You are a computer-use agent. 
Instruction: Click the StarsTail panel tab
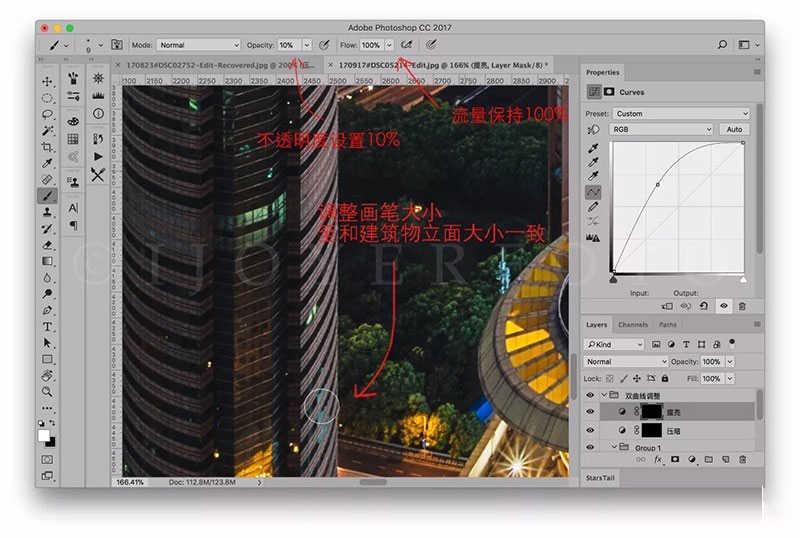pyautogui.click(x=603, y=479)
